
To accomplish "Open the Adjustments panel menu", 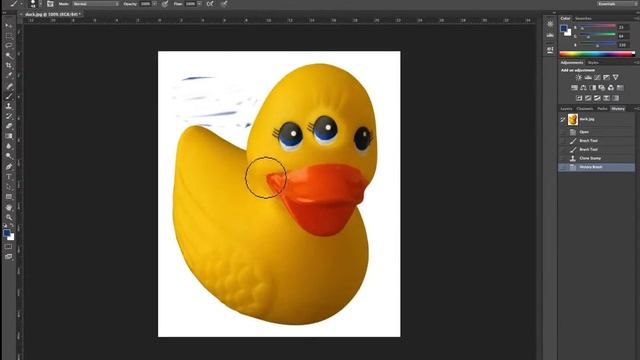I will (636, 63).
